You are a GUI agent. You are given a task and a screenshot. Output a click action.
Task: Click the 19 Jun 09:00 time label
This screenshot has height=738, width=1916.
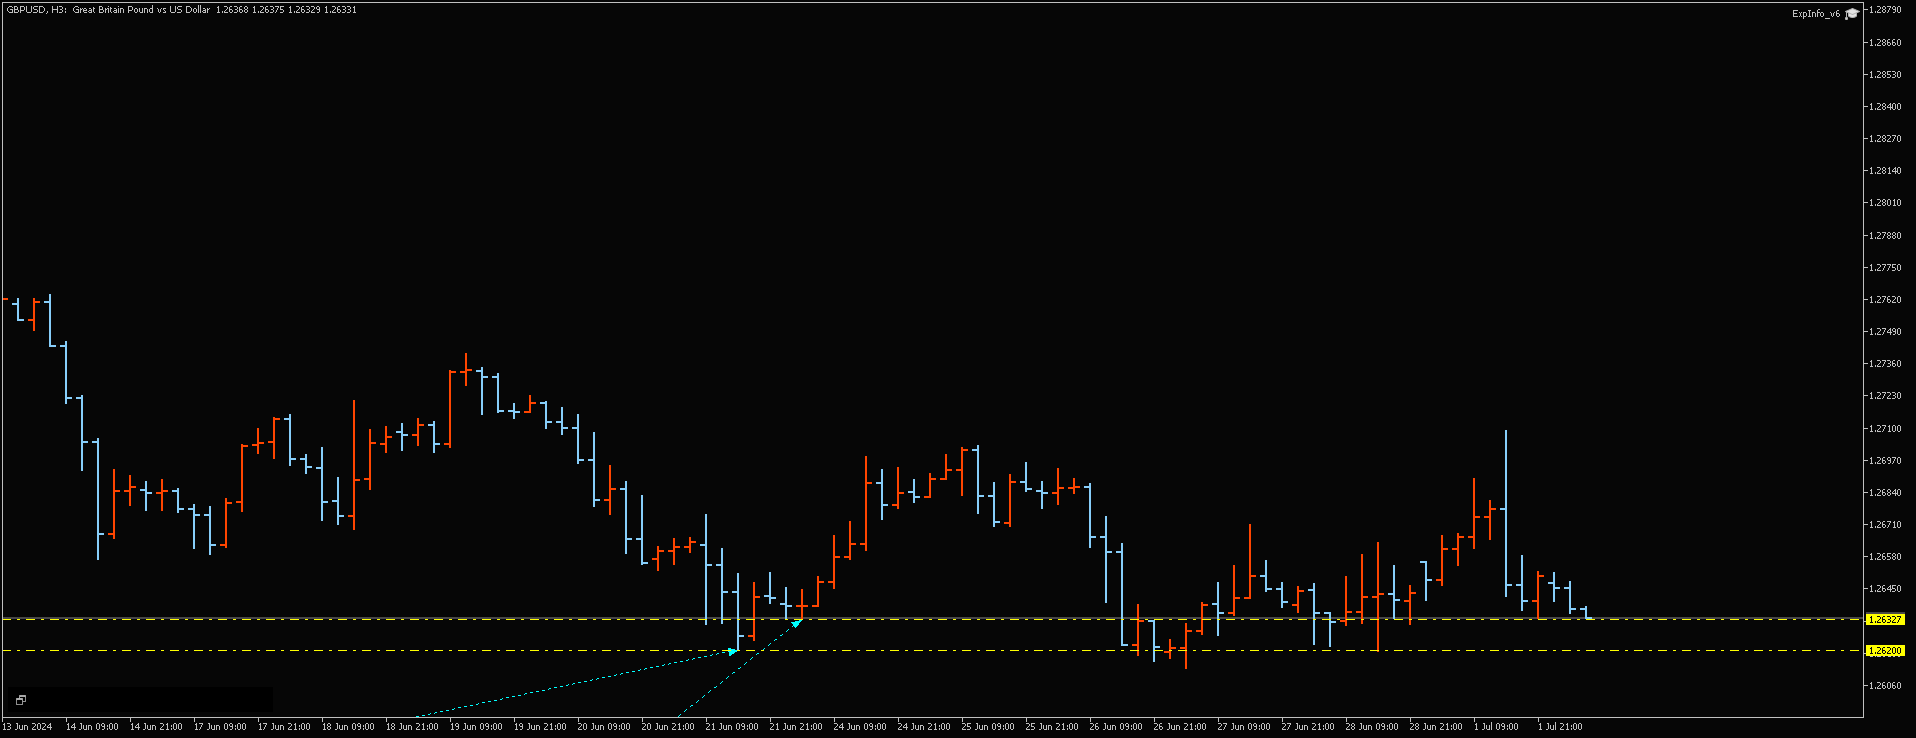476,727
